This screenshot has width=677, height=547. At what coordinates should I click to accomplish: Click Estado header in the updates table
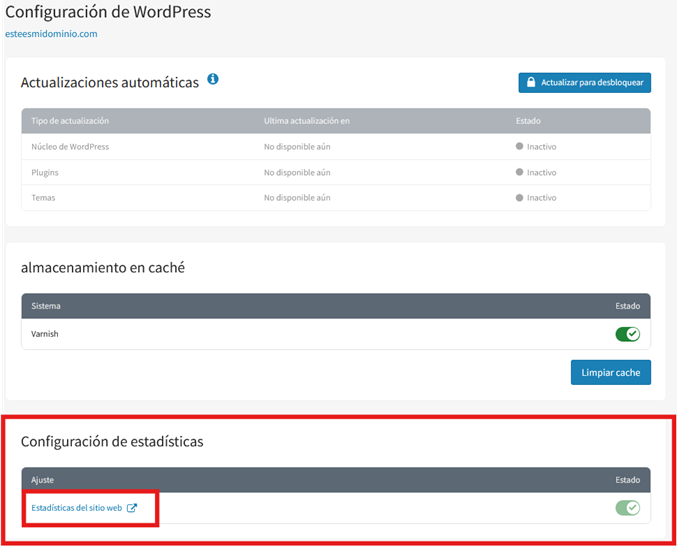528,121
